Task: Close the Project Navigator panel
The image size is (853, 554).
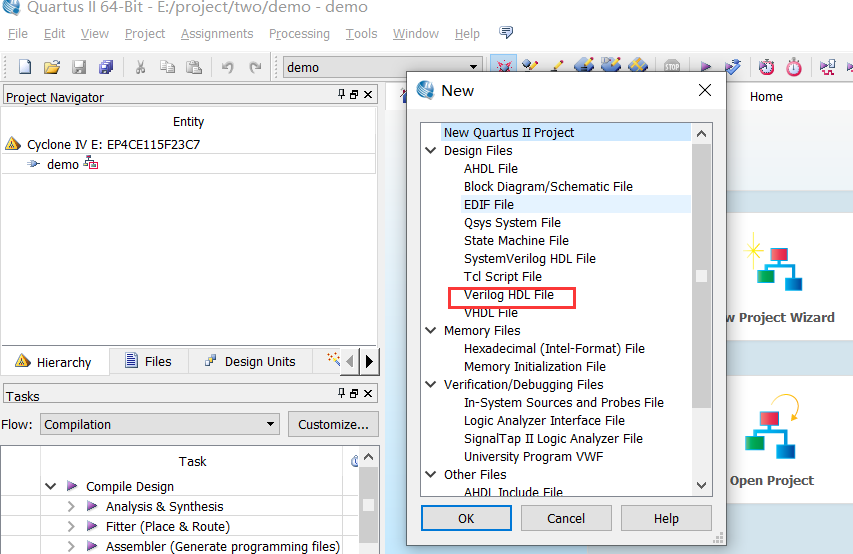Action: pos(368,95)
